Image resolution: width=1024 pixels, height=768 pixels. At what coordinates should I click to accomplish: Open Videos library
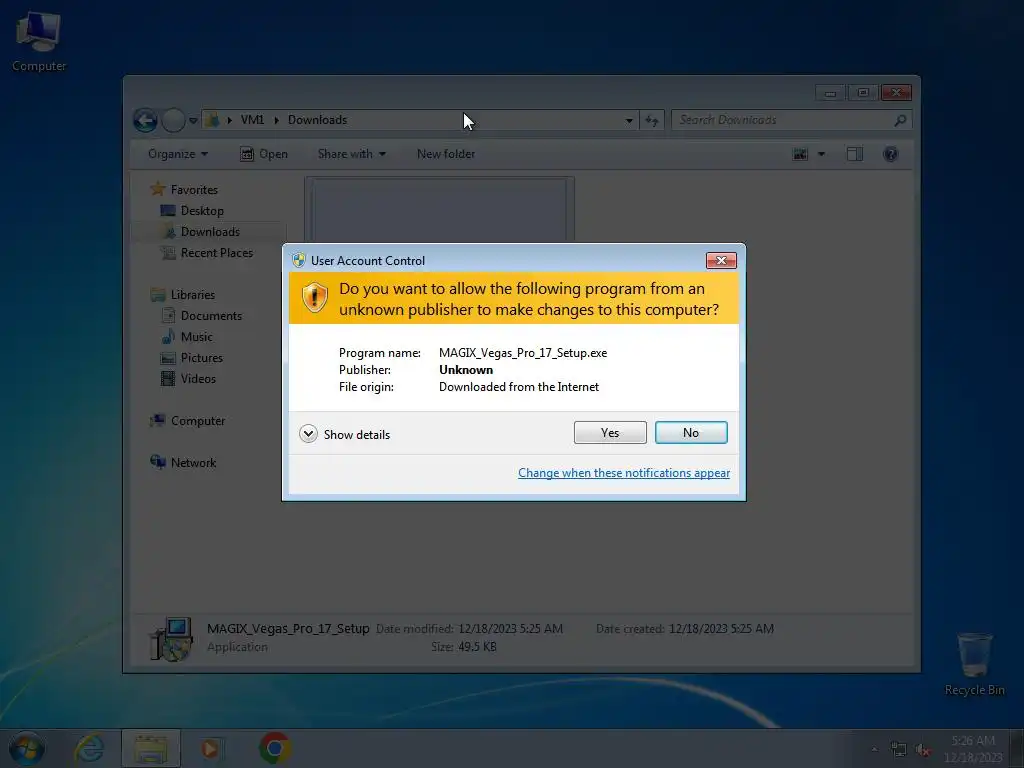(198, 379)
